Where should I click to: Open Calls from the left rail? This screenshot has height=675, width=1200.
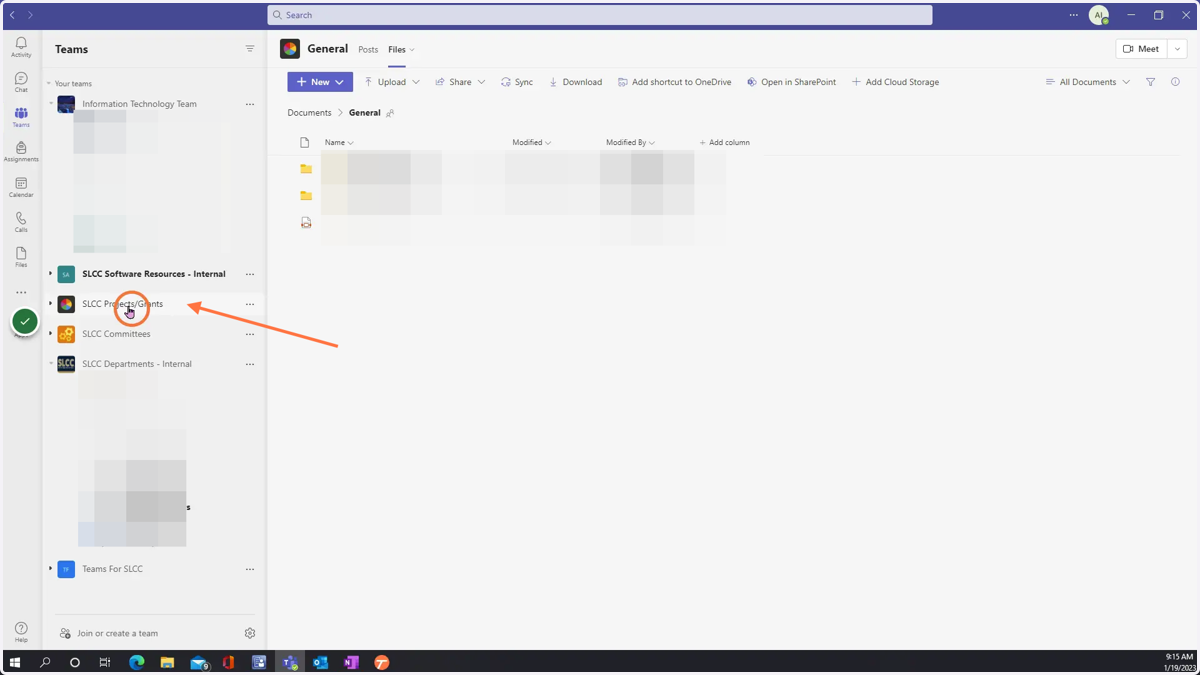tap(21, 222)
